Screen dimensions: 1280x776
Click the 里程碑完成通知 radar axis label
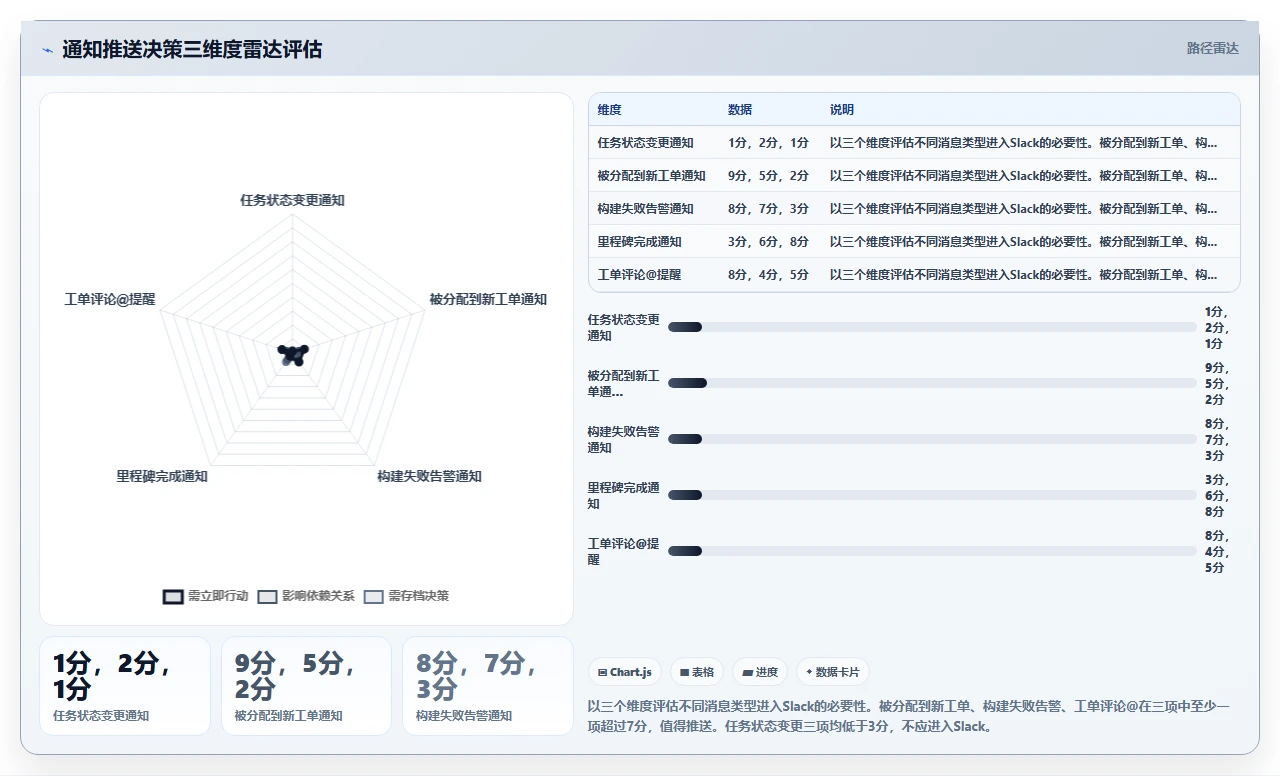point(162,476)
